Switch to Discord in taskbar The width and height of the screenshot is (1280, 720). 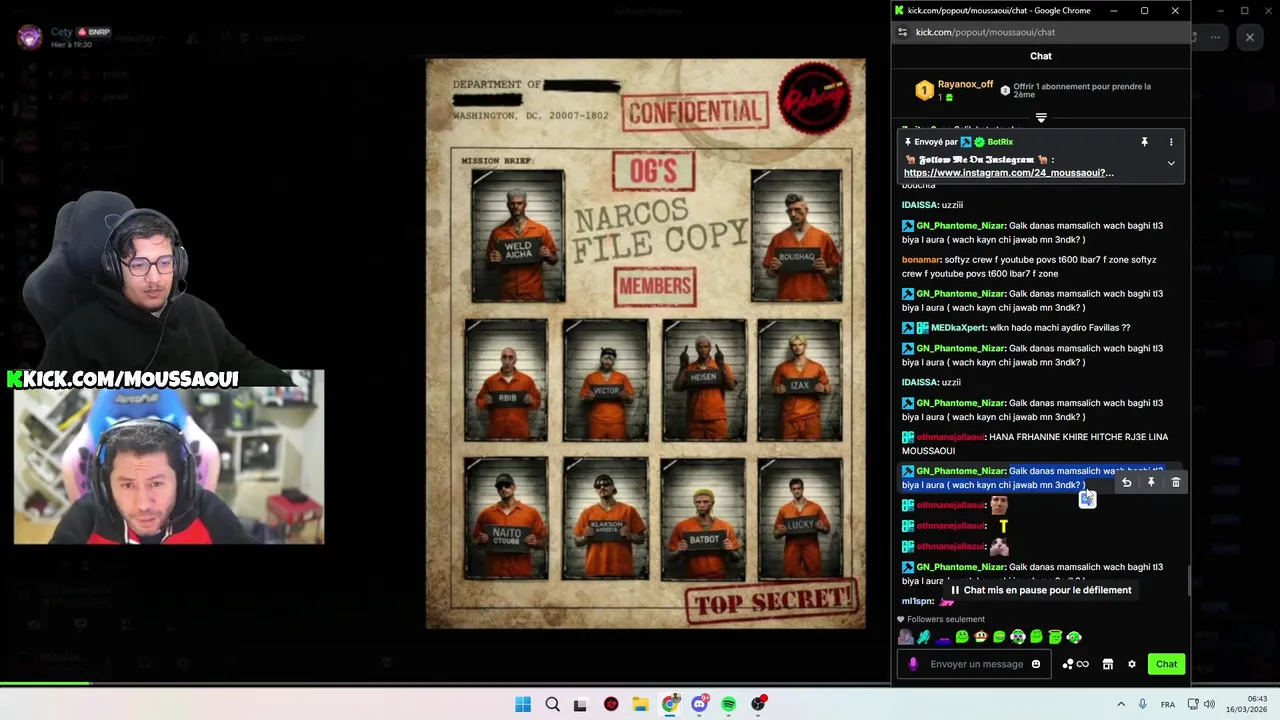700,704
